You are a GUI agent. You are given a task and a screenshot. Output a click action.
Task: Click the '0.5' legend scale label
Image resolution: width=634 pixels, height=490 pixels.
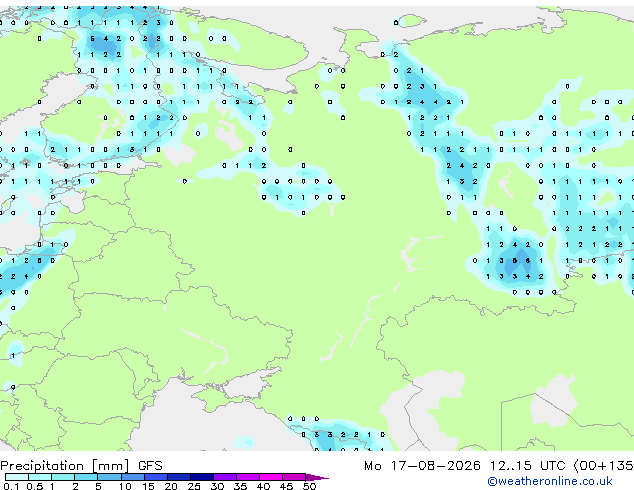35,486
